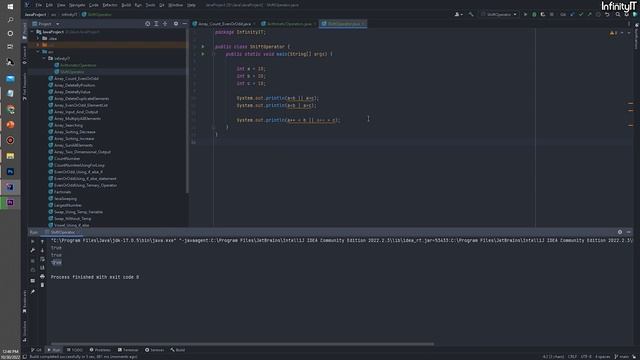Collapse the InfinityIT package
This screenshot has width=640, height=360.
pos(44,58)
